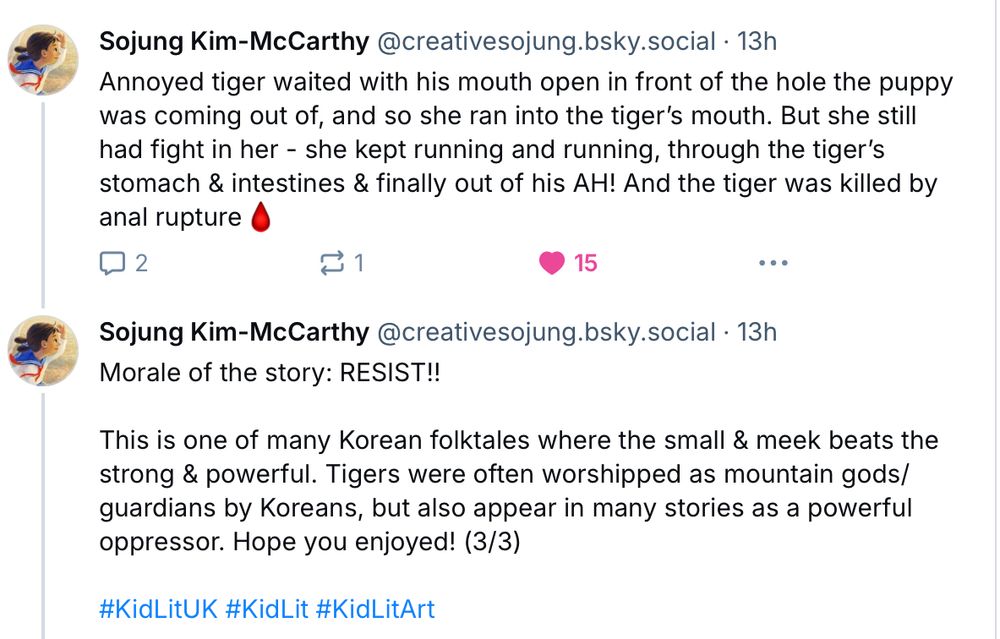Open the #KidLitUK hashtag
Screen dimensions: 1000x639
click(x=158, y=609)
